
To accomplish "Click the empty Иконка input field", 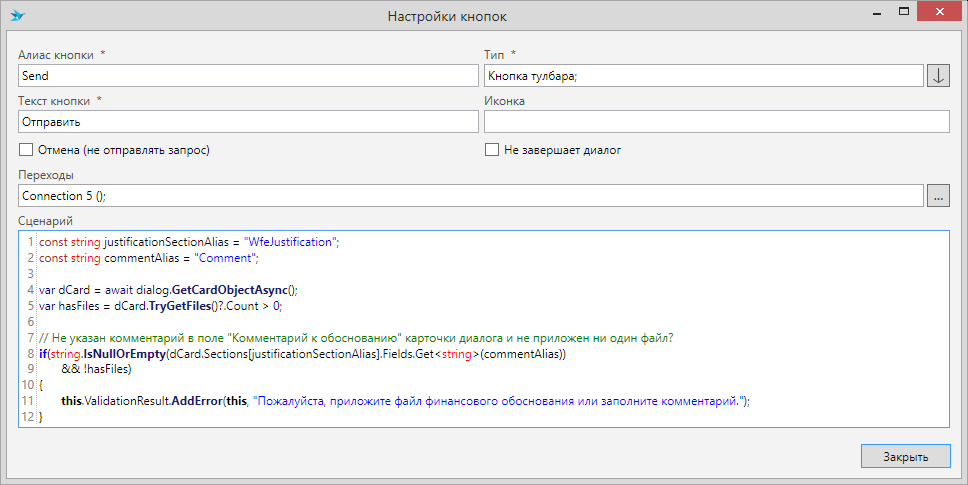I will pos(716,122).
